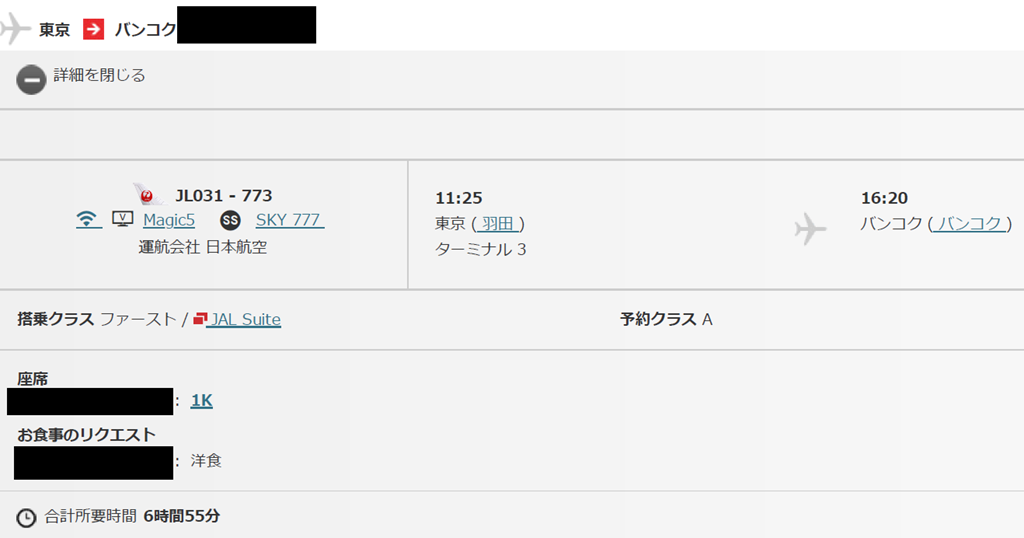Viewport: 1024px width, 538px height.
Task: Click the clock icon beside 合計所要時間
Action: (x=26, y=518)
